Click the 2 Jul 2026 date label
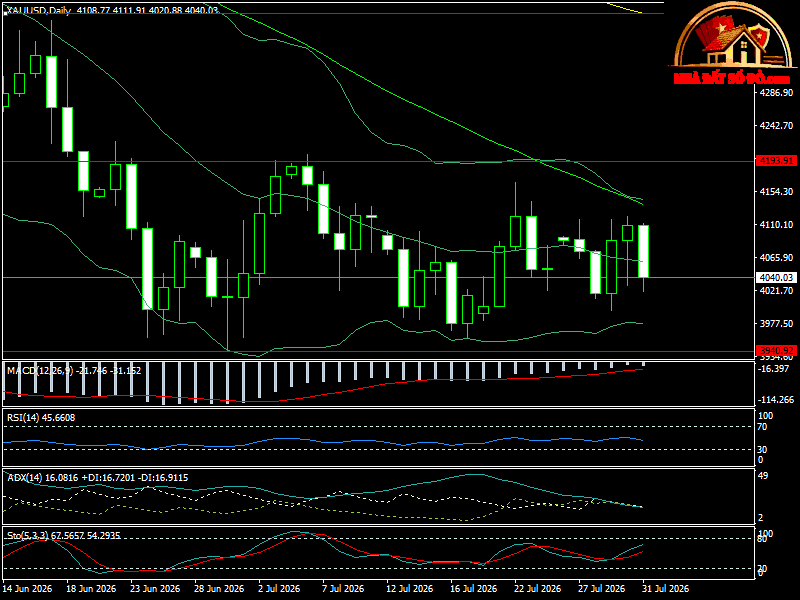The image size is (800, 600). coord(279,589)
